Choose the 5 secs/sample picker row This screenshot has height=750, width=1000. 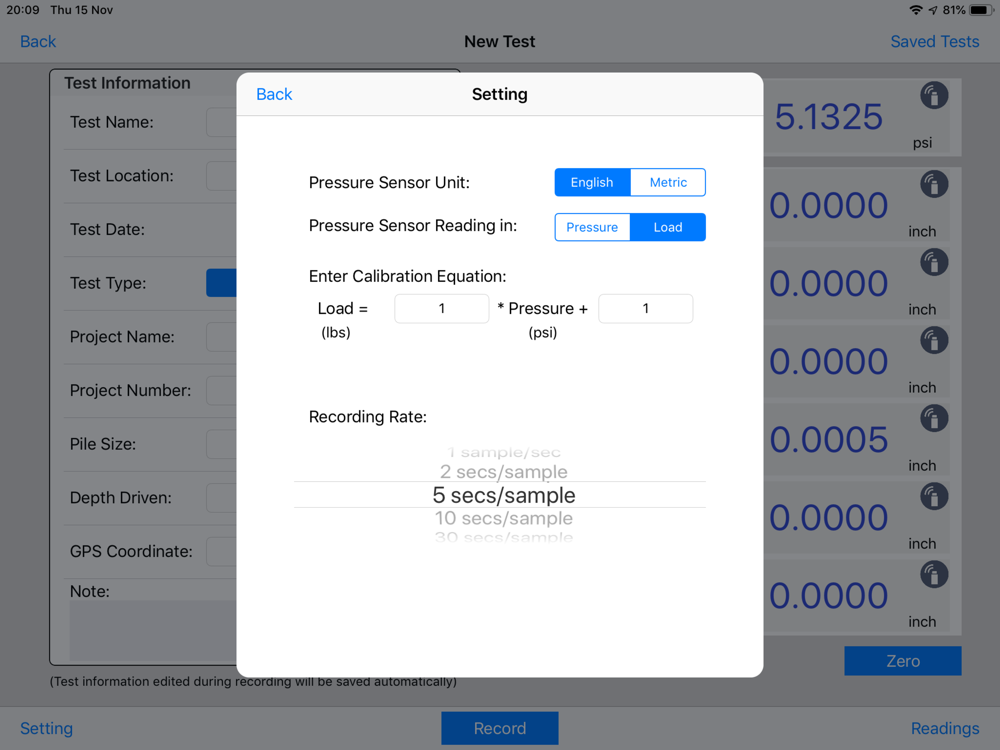tap(500, 495)
